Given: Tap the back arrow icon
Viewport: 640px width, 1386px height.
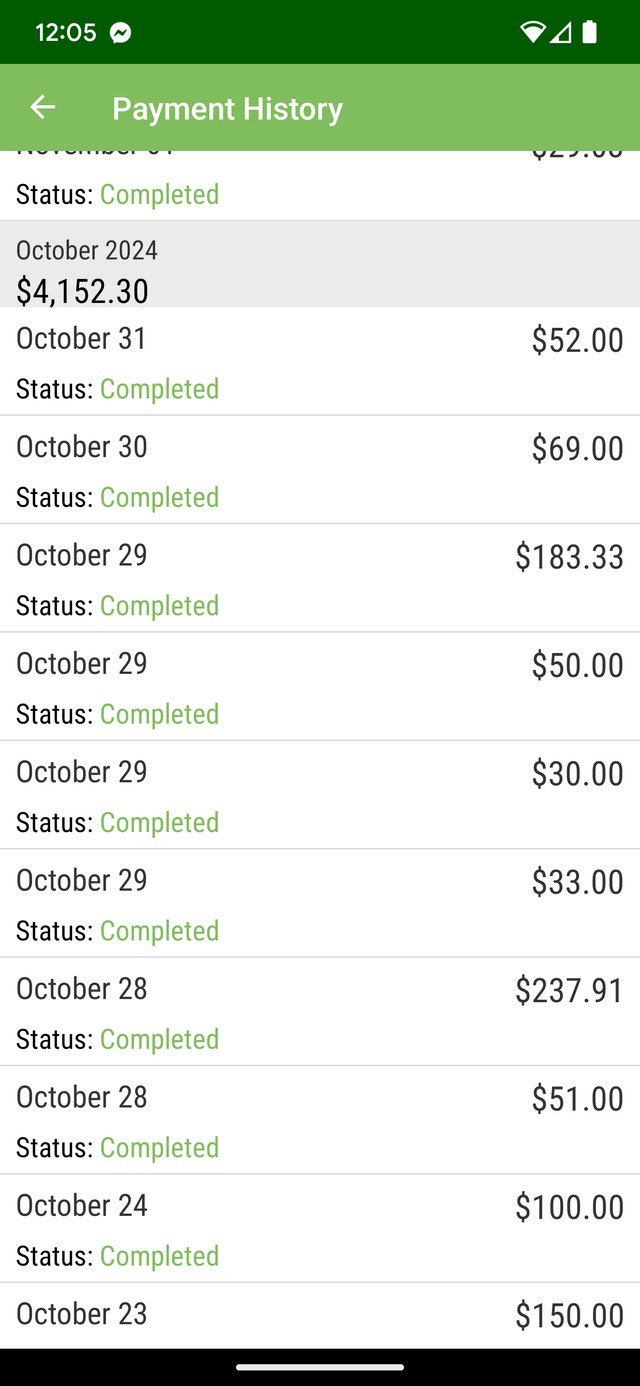Looking at the screenshot, I should pos(42,108).
